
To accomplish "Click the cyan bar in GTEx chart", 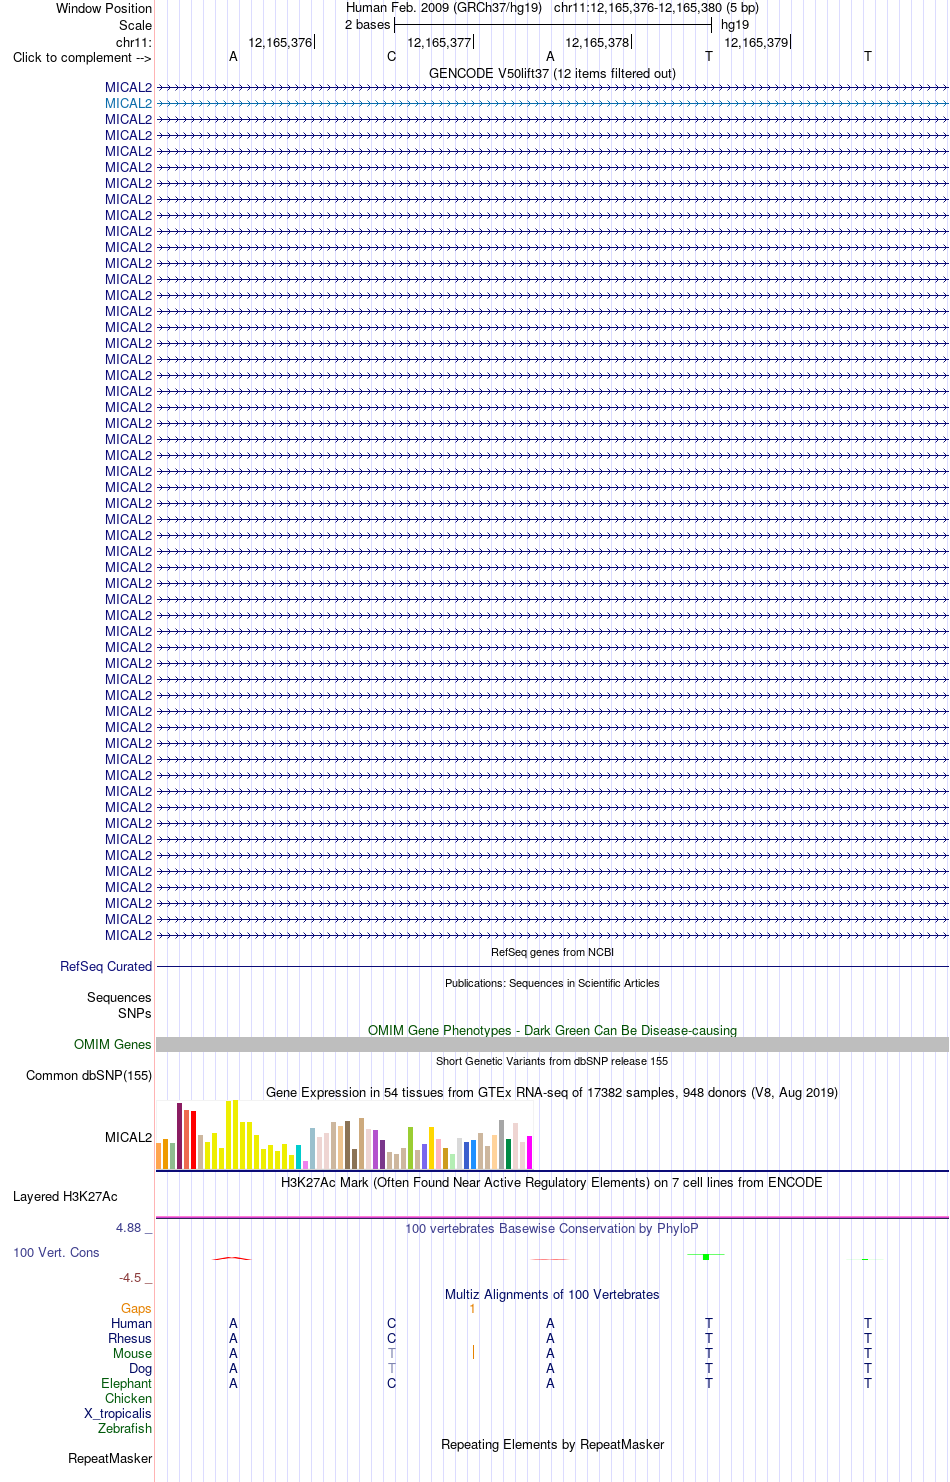I will pos(298,1156).
